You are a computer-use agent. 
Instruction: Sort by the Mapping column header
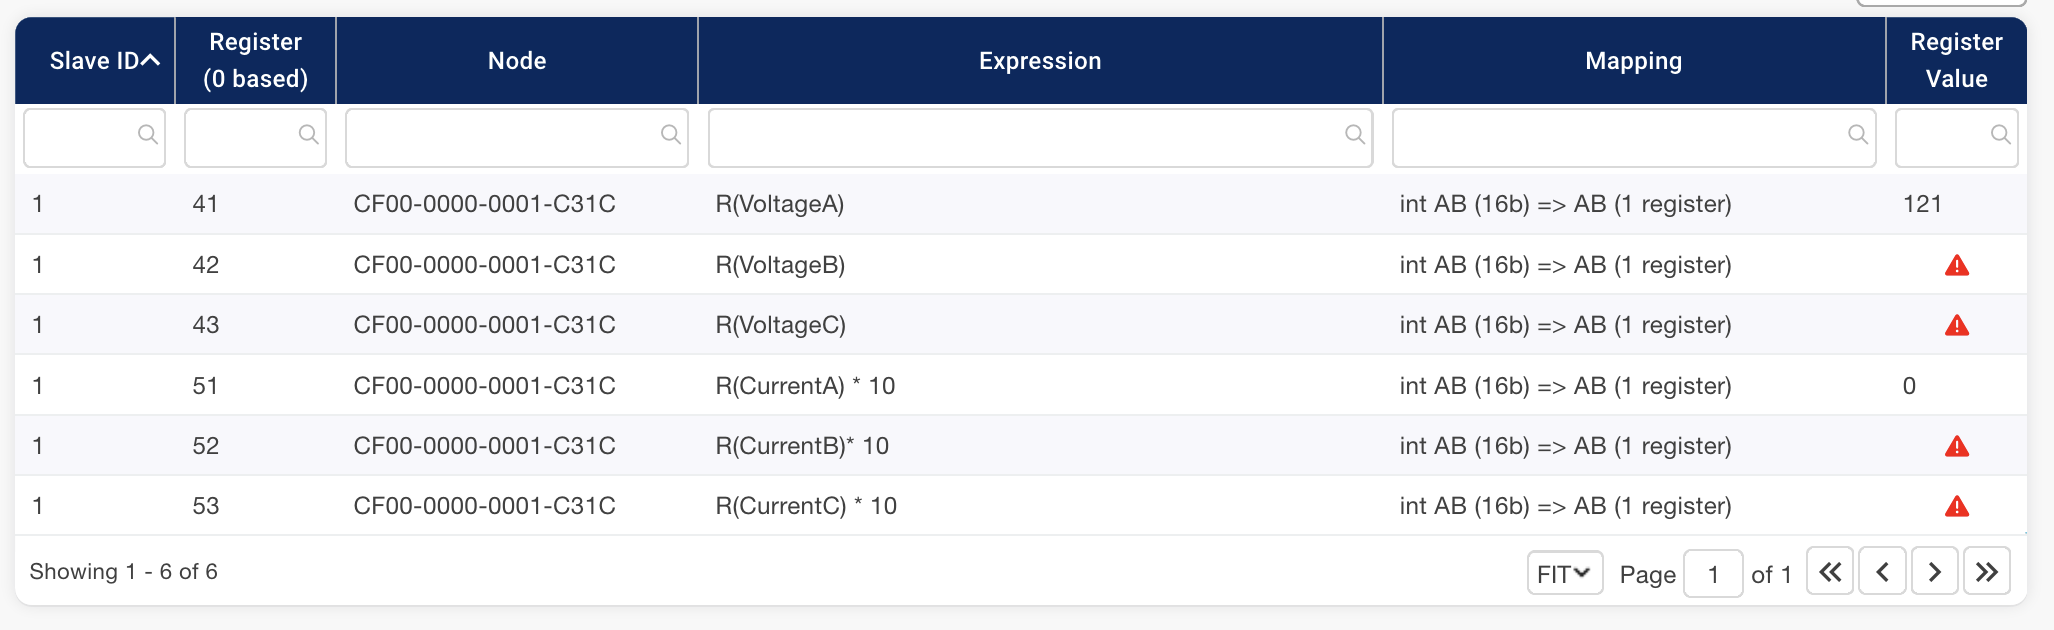tap(1633, 61)
